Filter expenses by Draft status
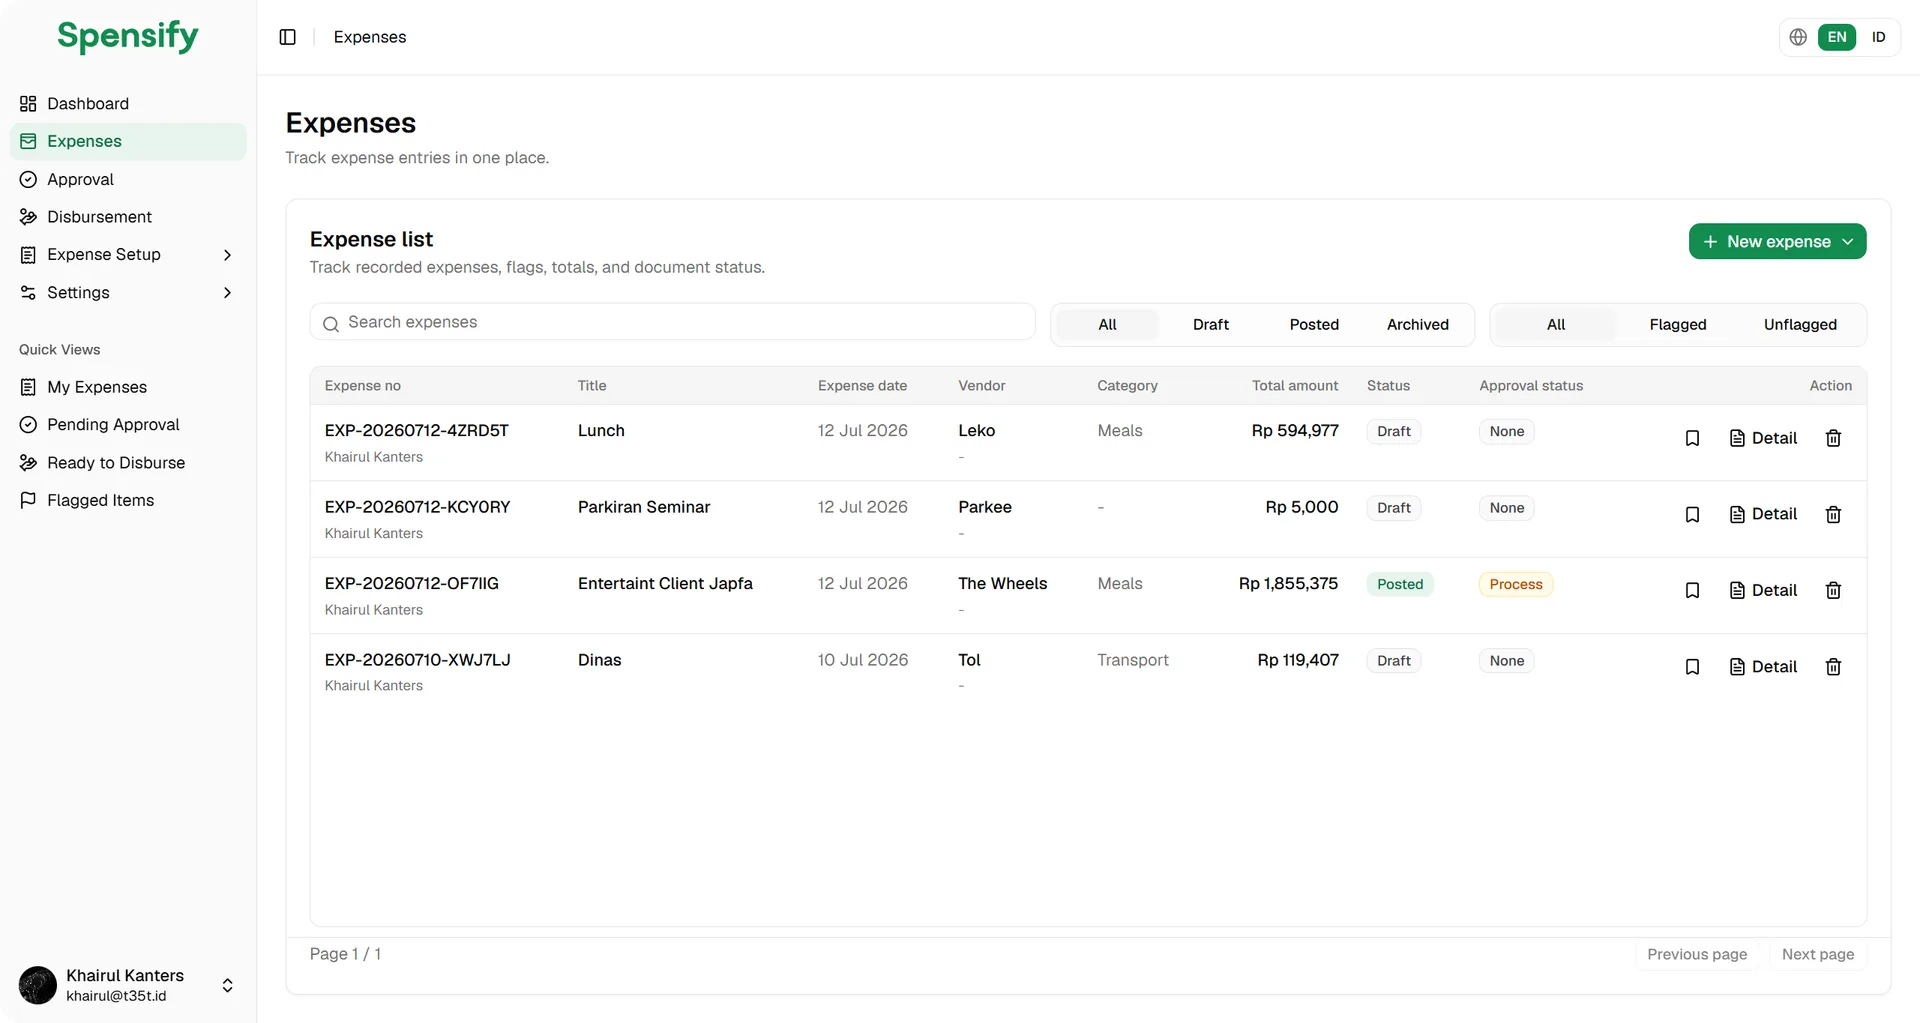This screenshot has width=1920, height=1023. (x=1211, y=325)
